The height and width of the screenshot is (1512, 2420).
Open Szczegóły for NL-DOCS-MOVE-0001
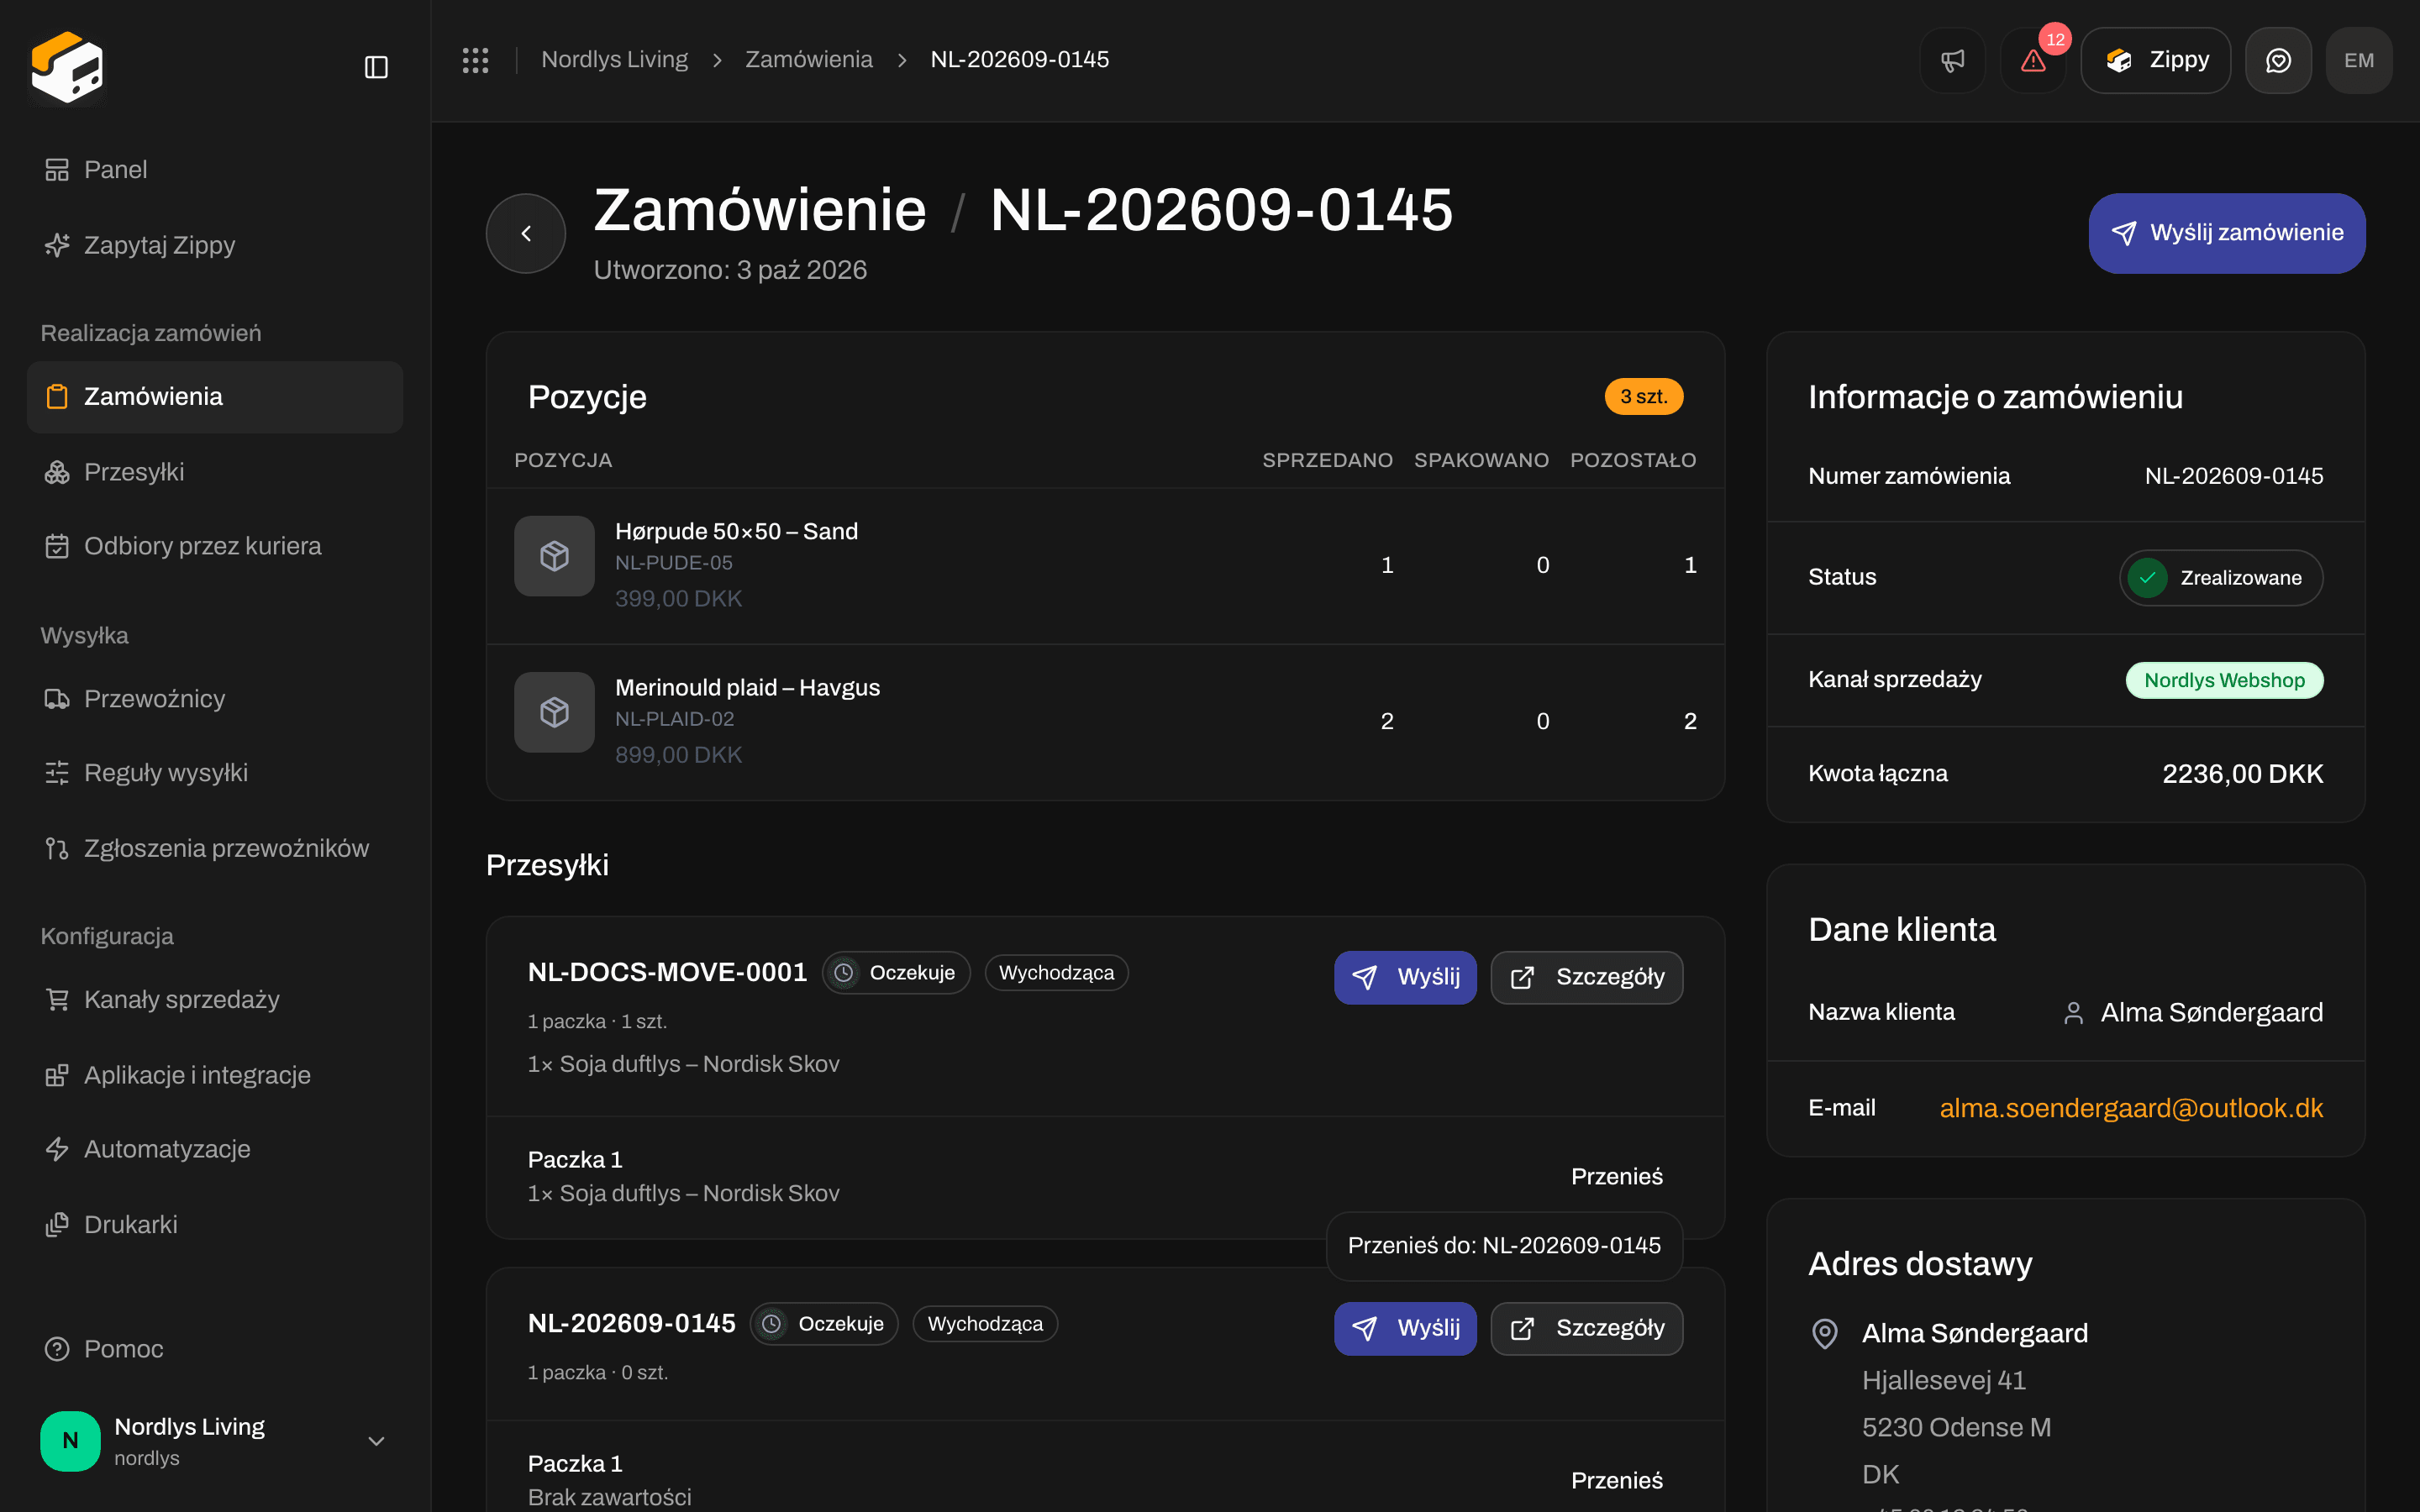pyautogui.click(x=1587, y=977)
